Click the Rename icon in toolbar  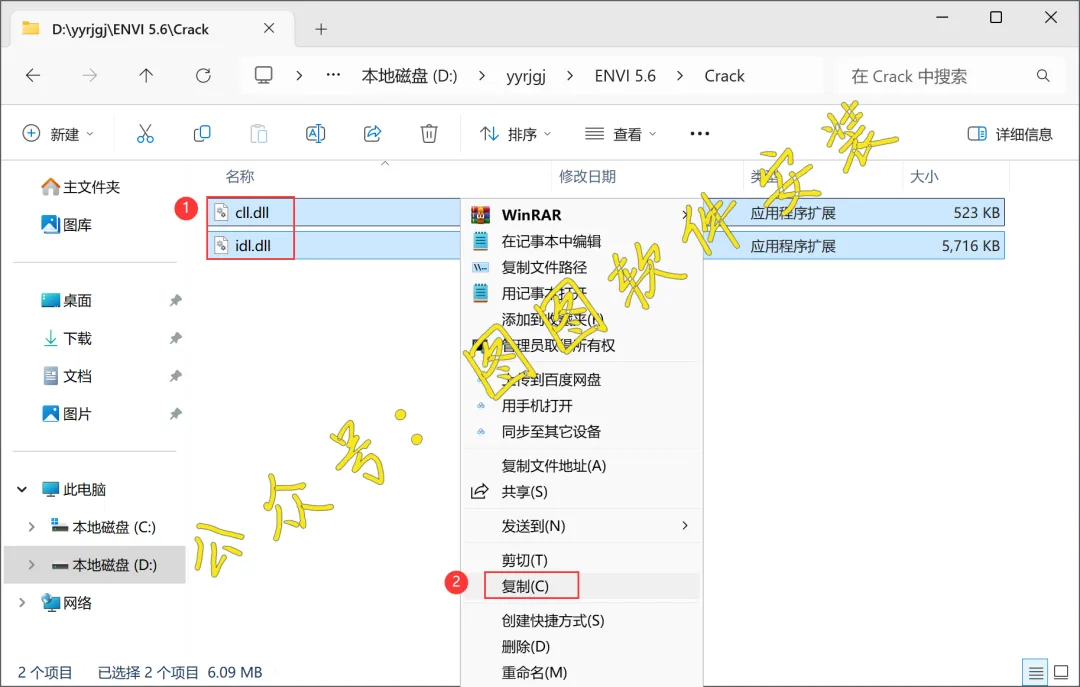[x=315, y=134]
